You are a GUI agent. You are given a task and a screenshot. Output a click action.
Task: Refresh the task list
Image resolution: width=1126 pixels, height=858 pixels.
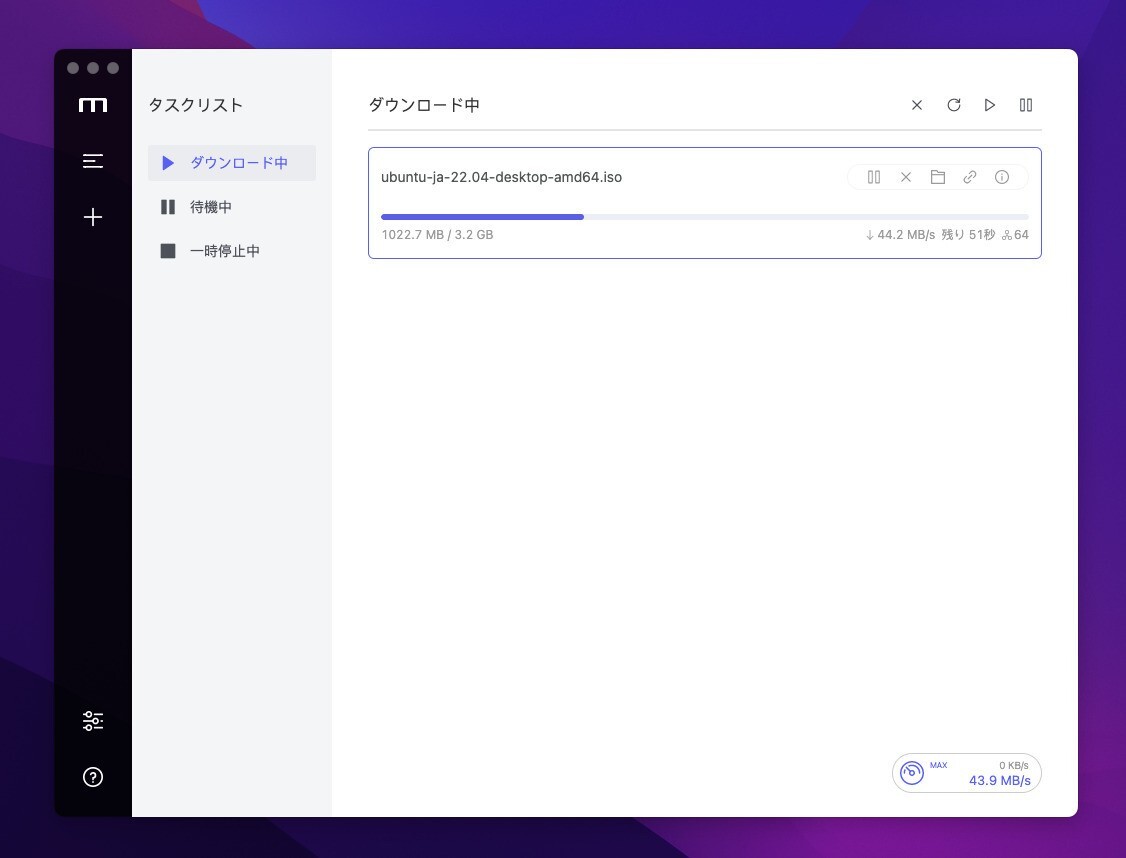(954, 105)
